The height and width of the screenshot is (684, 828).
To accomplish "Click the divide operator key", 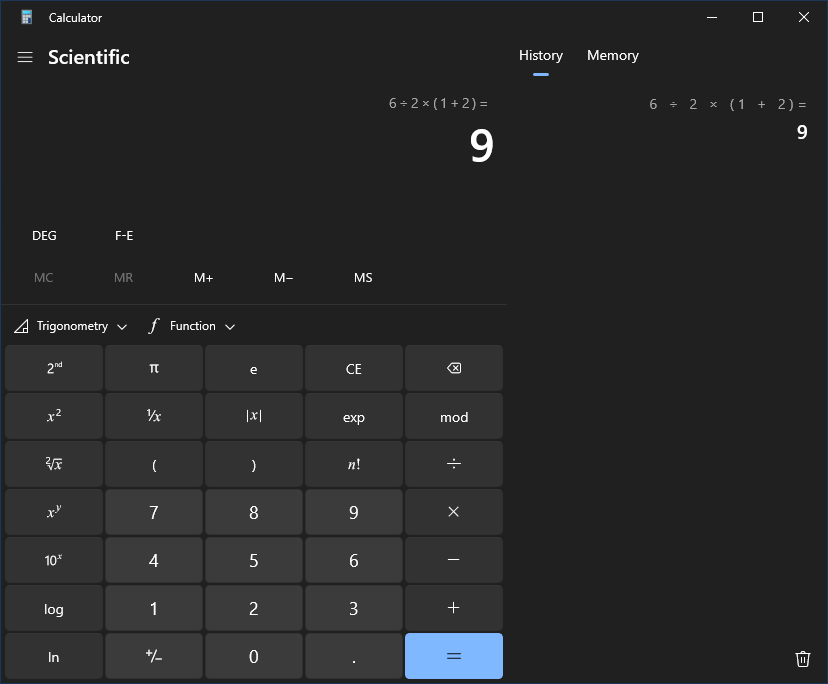I will [454, 464].
